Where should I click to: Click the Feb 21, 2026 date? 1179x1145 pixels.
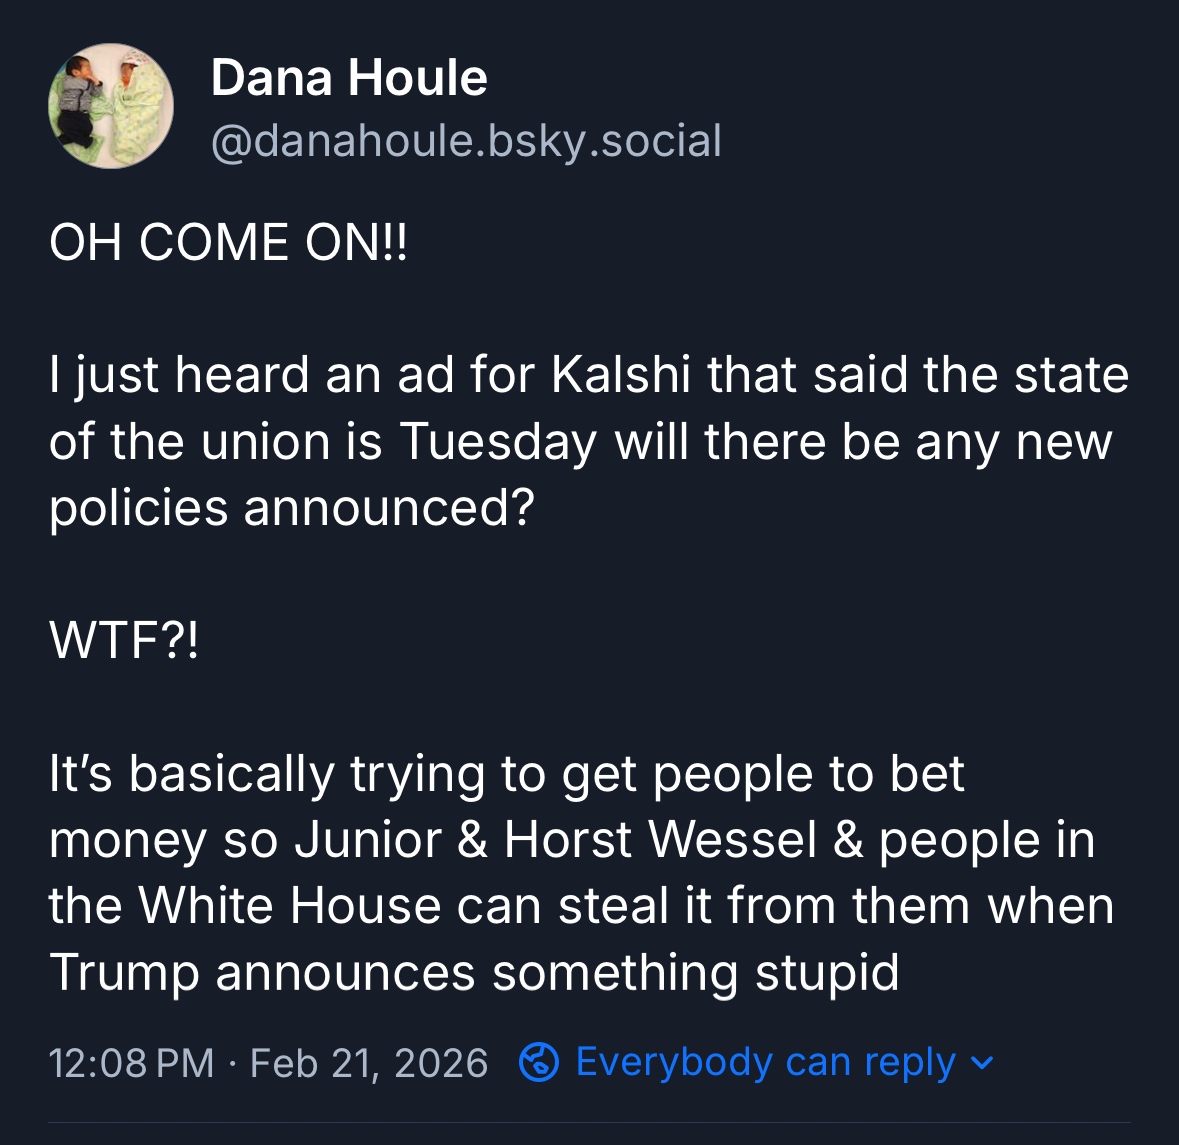pos(369,1062)
